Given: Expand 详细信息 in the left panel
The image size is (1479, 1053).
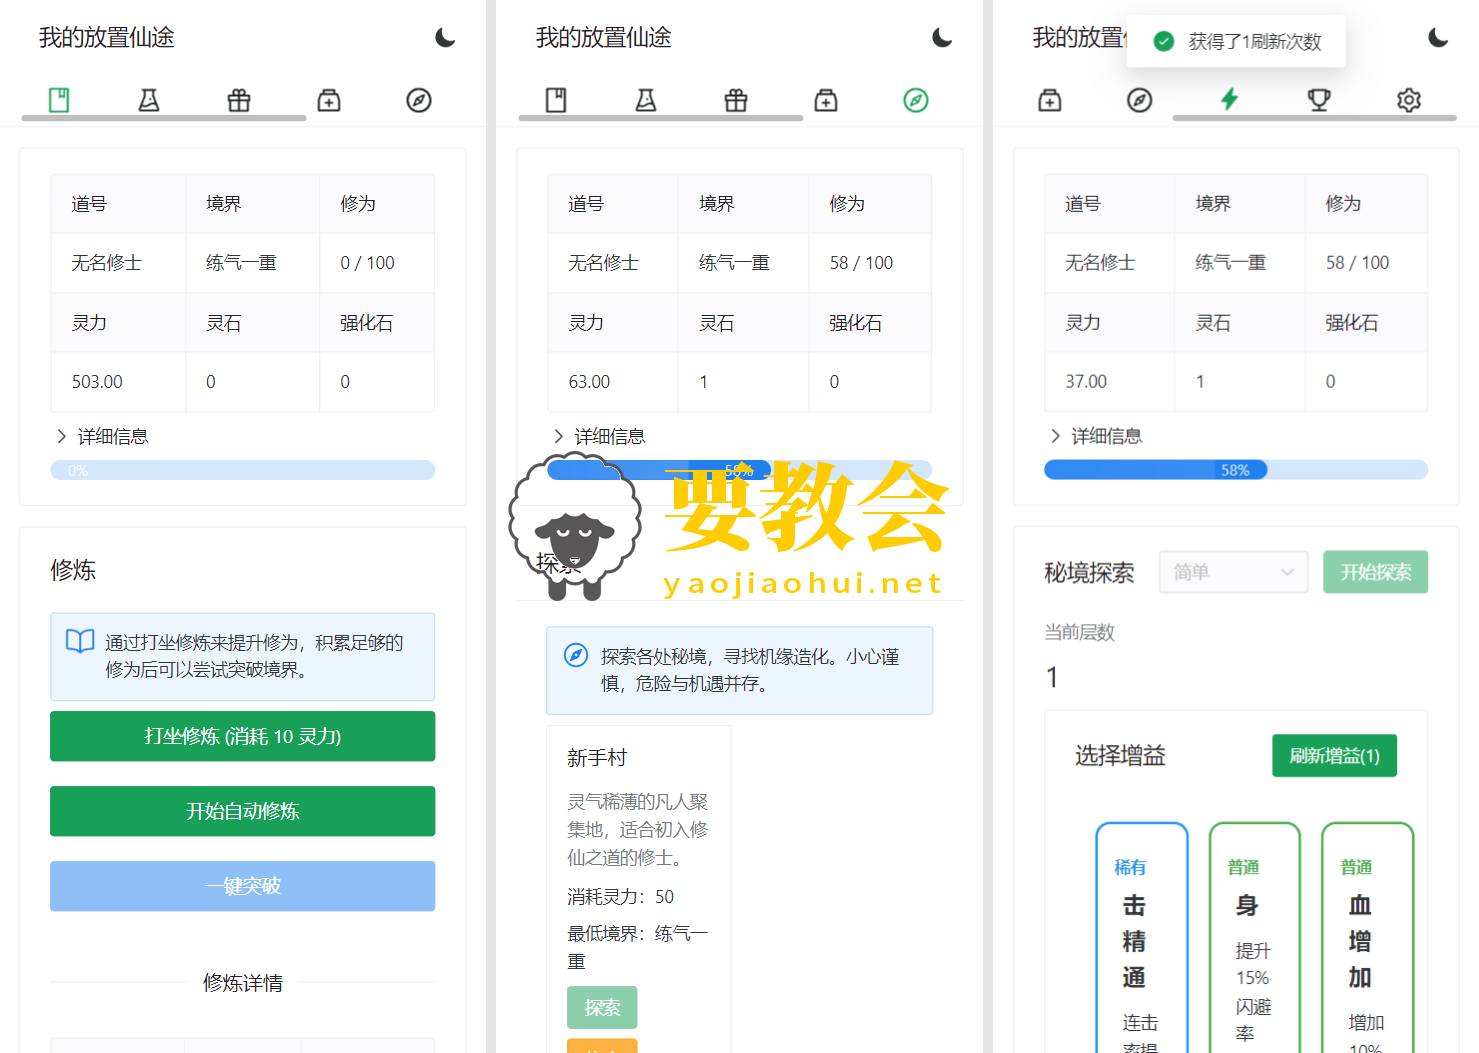Looking at the screenshot, I should (x=103, y=436).
